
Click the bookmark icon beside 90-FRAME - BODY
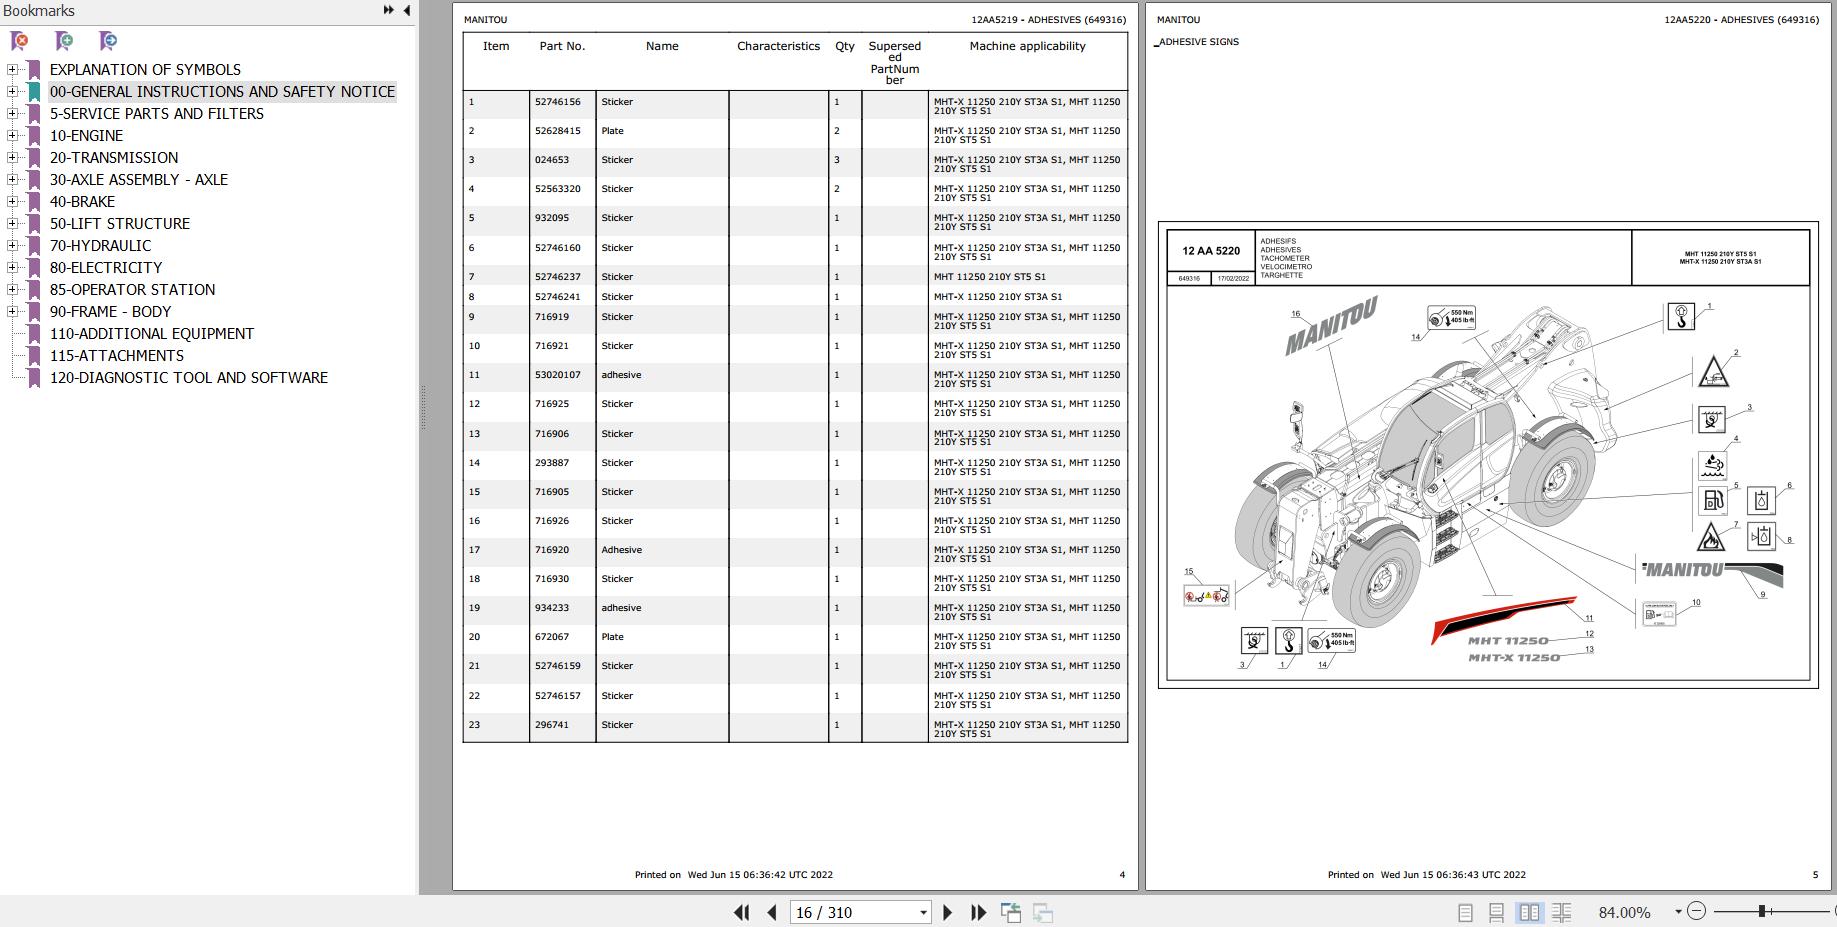tap(34, 312)
